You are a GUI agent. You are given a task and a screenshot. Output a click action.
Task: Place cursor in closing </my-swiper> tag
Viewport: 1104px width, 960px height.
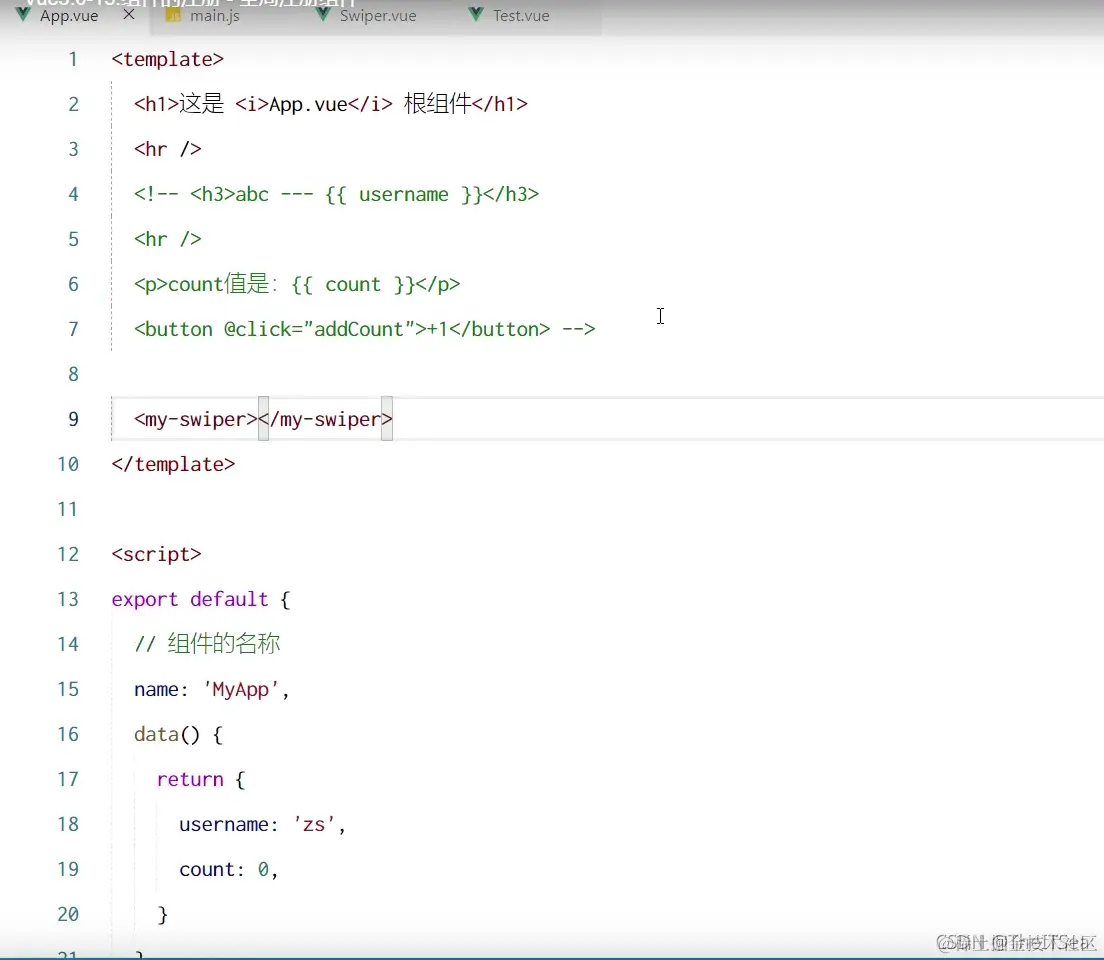click(325, 419)
